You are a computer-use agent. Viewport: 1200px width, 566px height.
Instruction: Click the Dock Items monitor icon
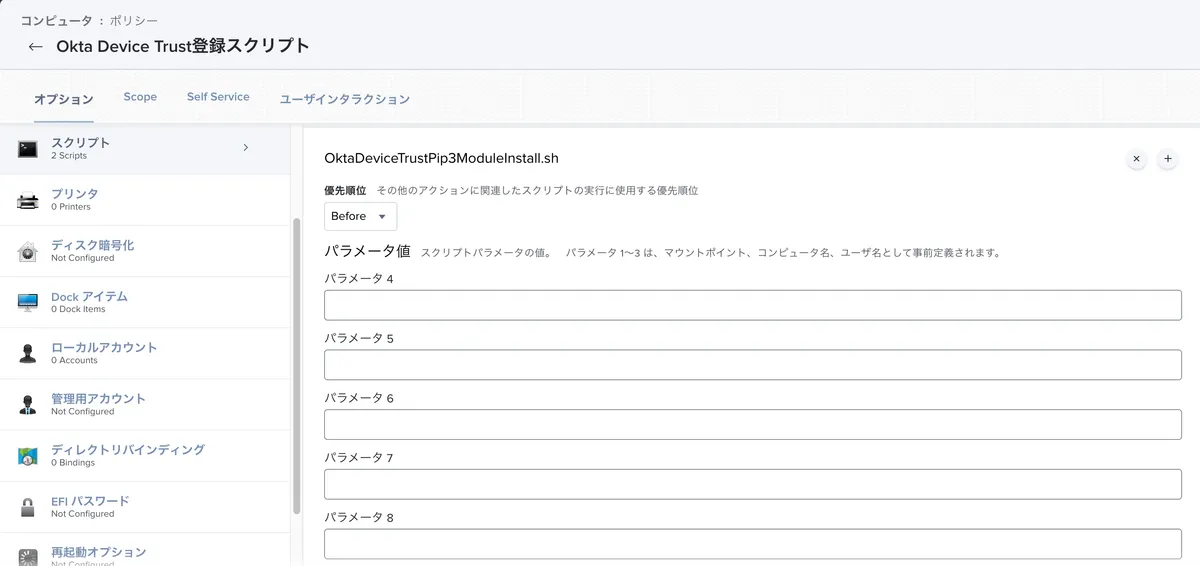pos(27,302)
